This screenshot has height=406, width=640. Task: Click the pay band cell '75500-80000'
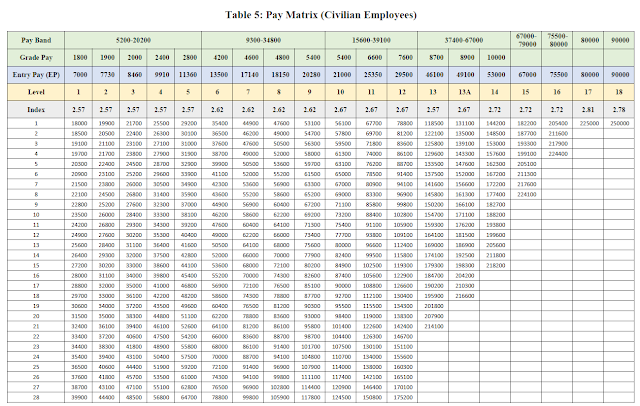(557, 40)
